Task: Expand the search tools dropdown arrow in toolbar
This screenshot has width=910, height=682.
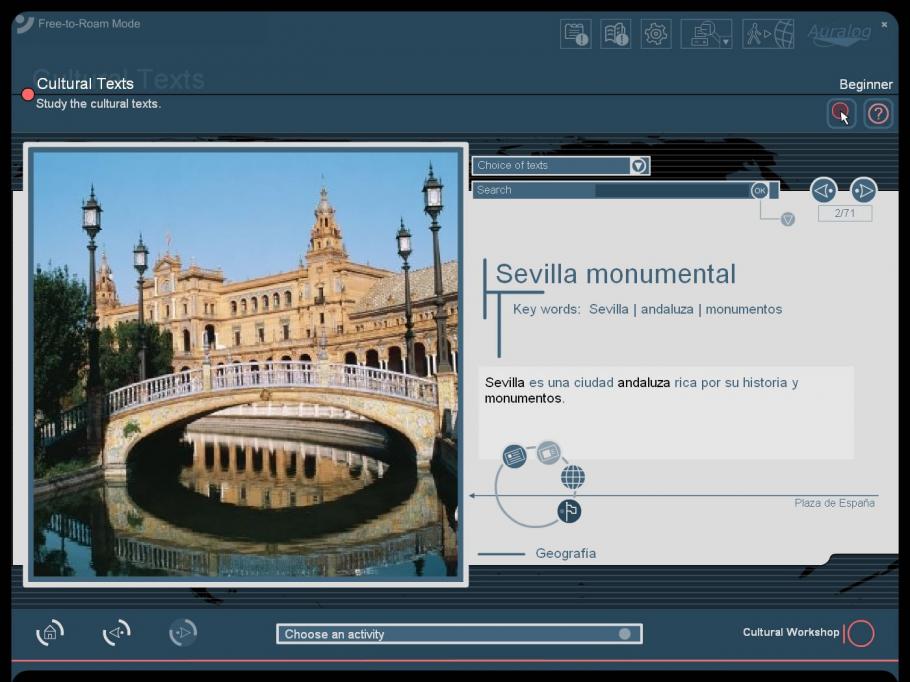Action: click(724, 42)
